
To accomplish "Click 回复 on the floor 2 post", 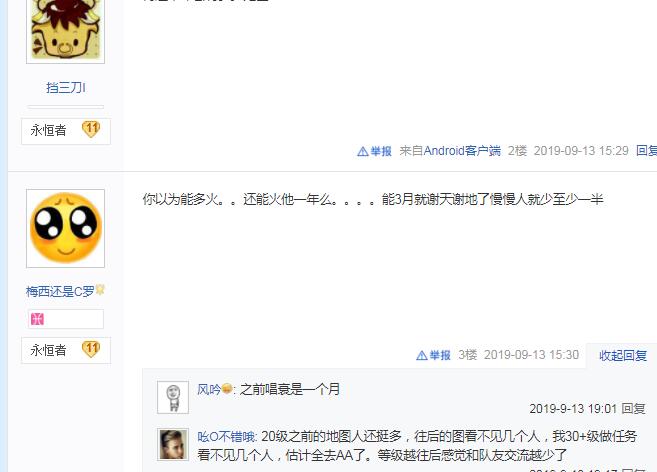I will [646, 151].
